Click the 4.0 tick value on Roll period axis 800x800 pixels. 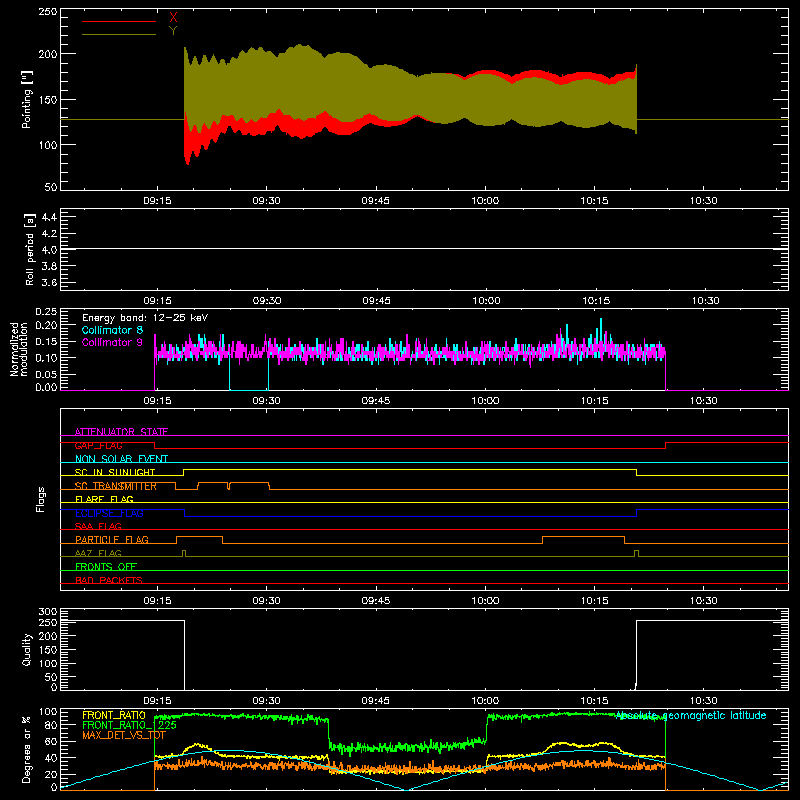49,249
